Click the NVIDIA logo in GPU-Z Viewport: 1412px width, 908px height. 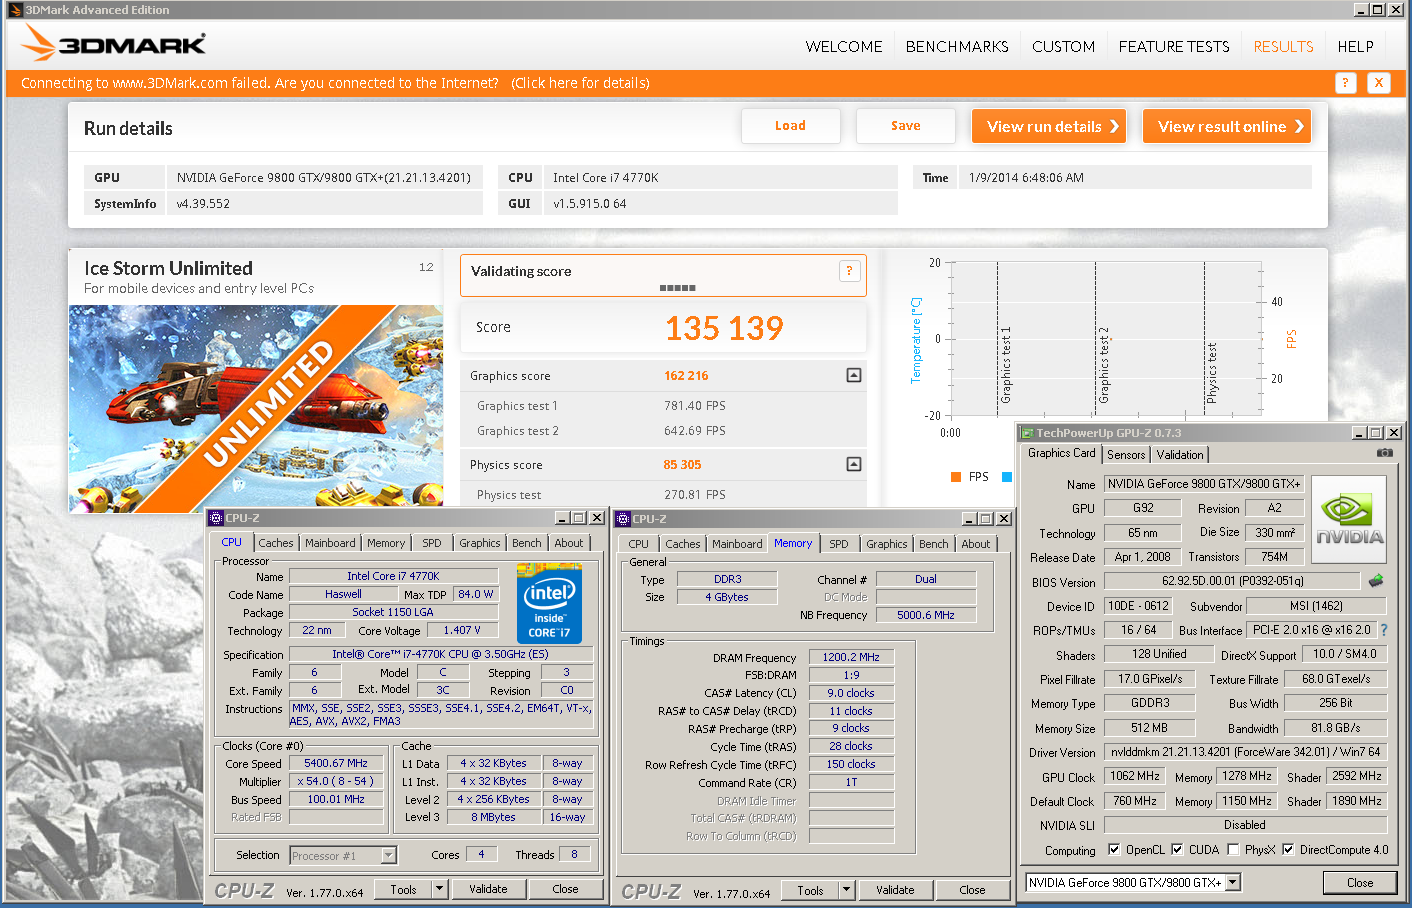tap(1348, 520)
